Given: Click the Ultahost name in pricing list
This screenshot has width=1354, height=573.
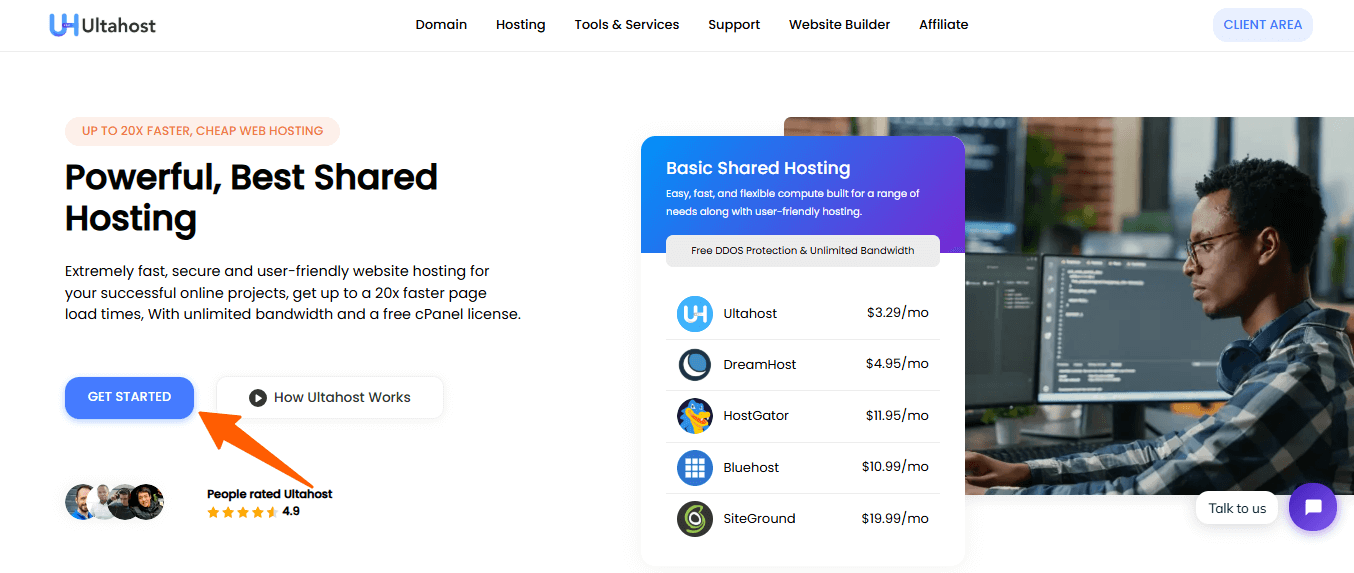Looking at the screenshot, I should click(750, 314).
